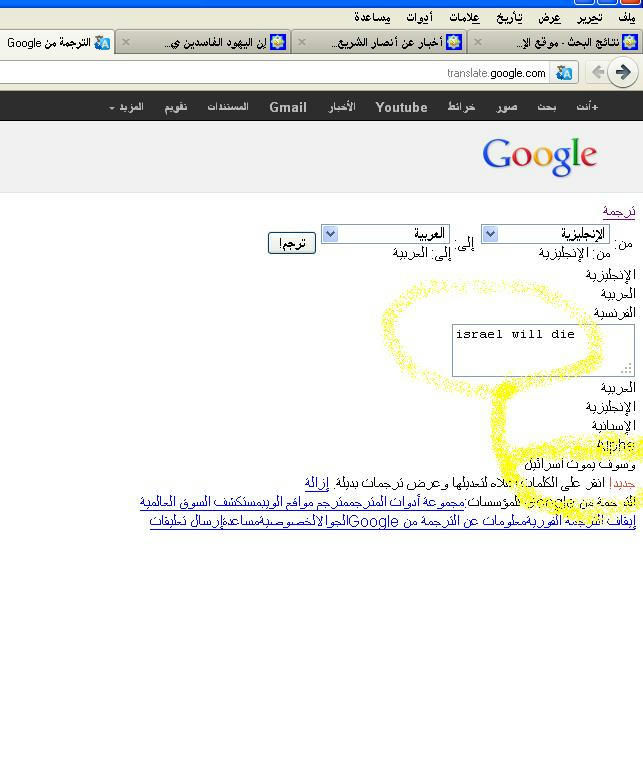Click the 'ترجم!' translate button

292,243
